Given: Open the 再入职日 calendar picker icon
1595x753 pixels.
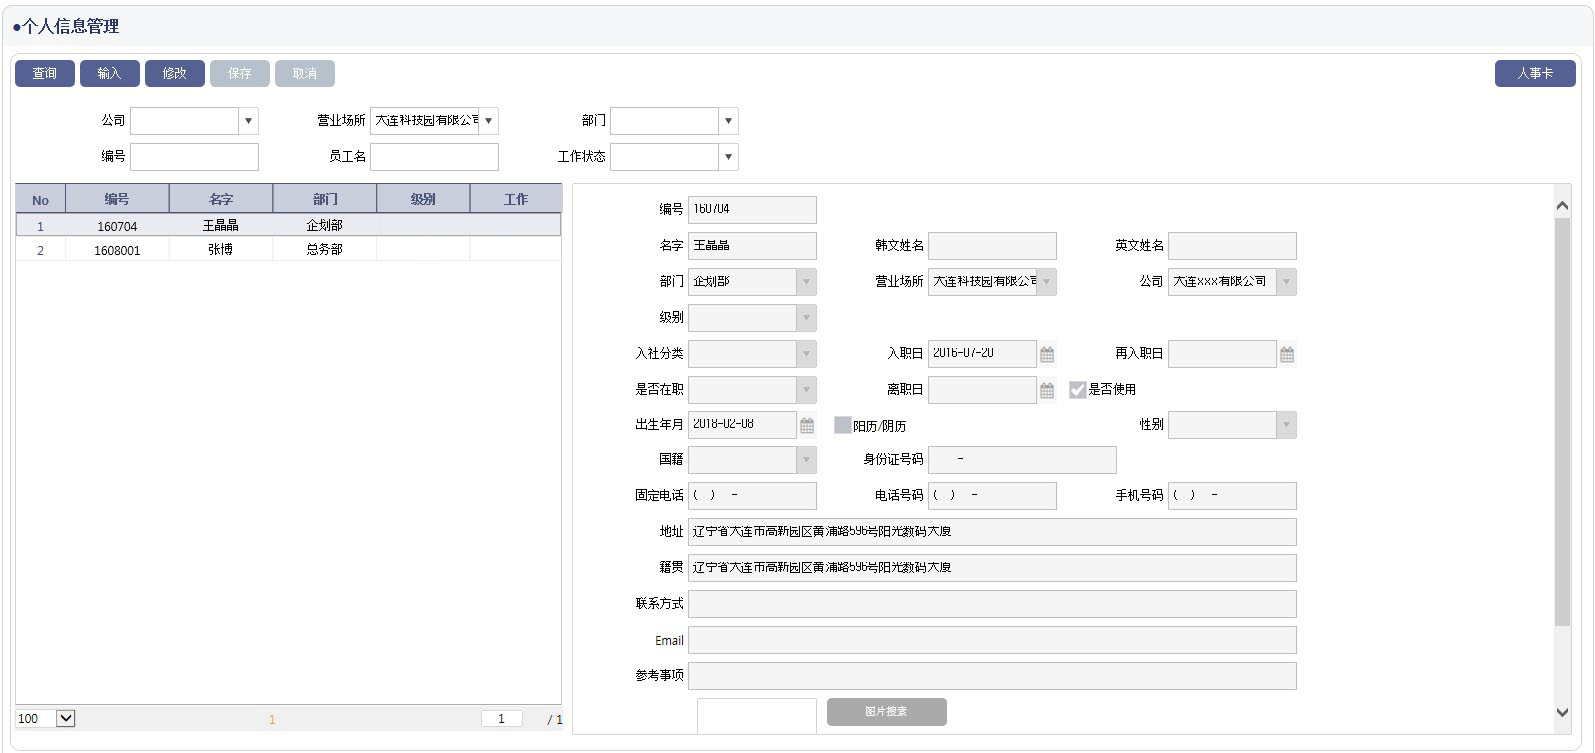Looking at the screenshot, I should [1287, 354].
